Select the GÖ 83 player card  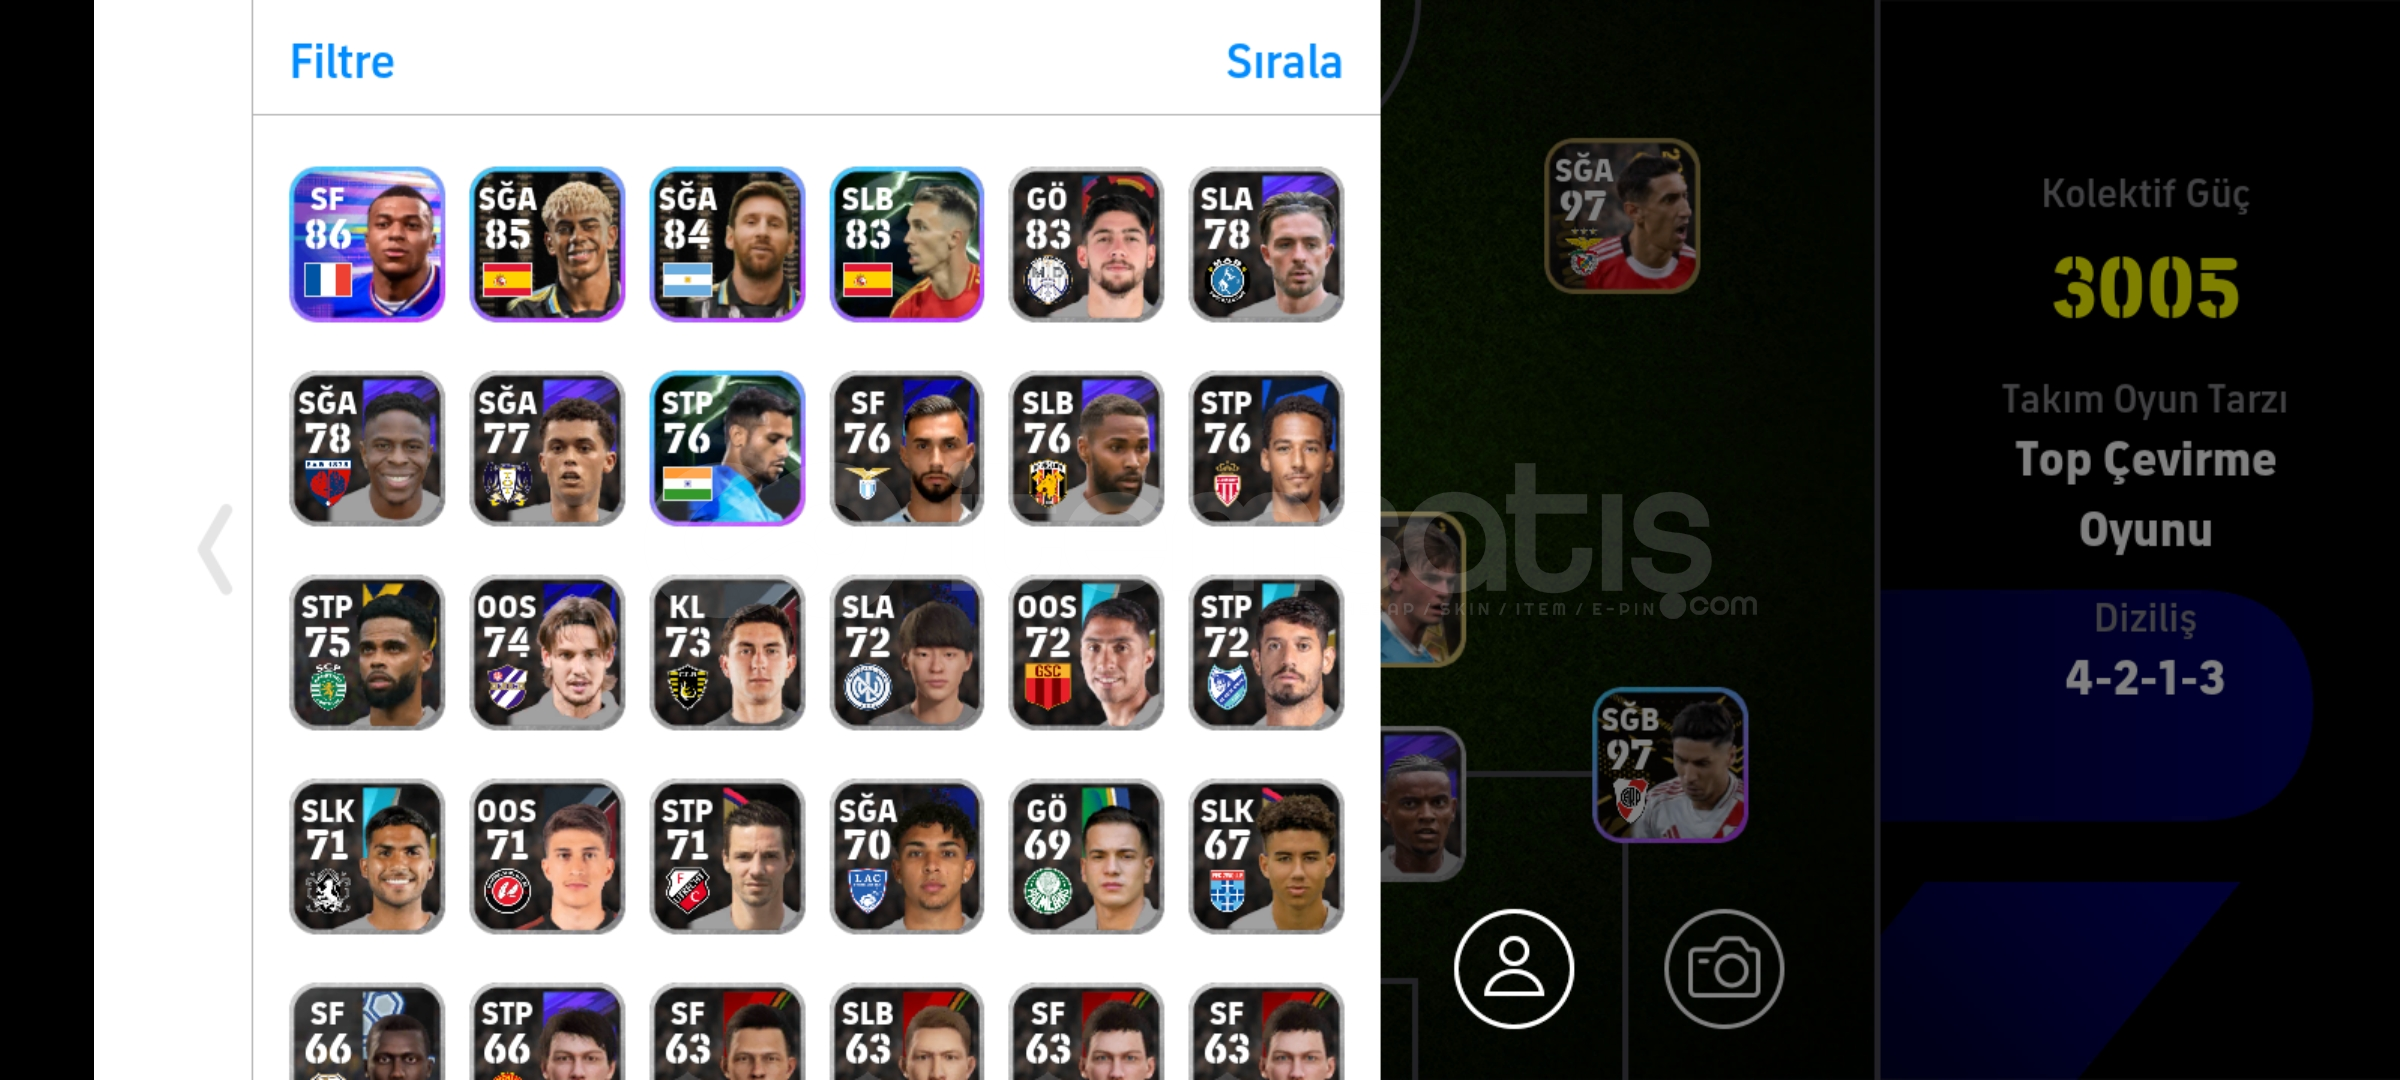[x=1086, y=244]
